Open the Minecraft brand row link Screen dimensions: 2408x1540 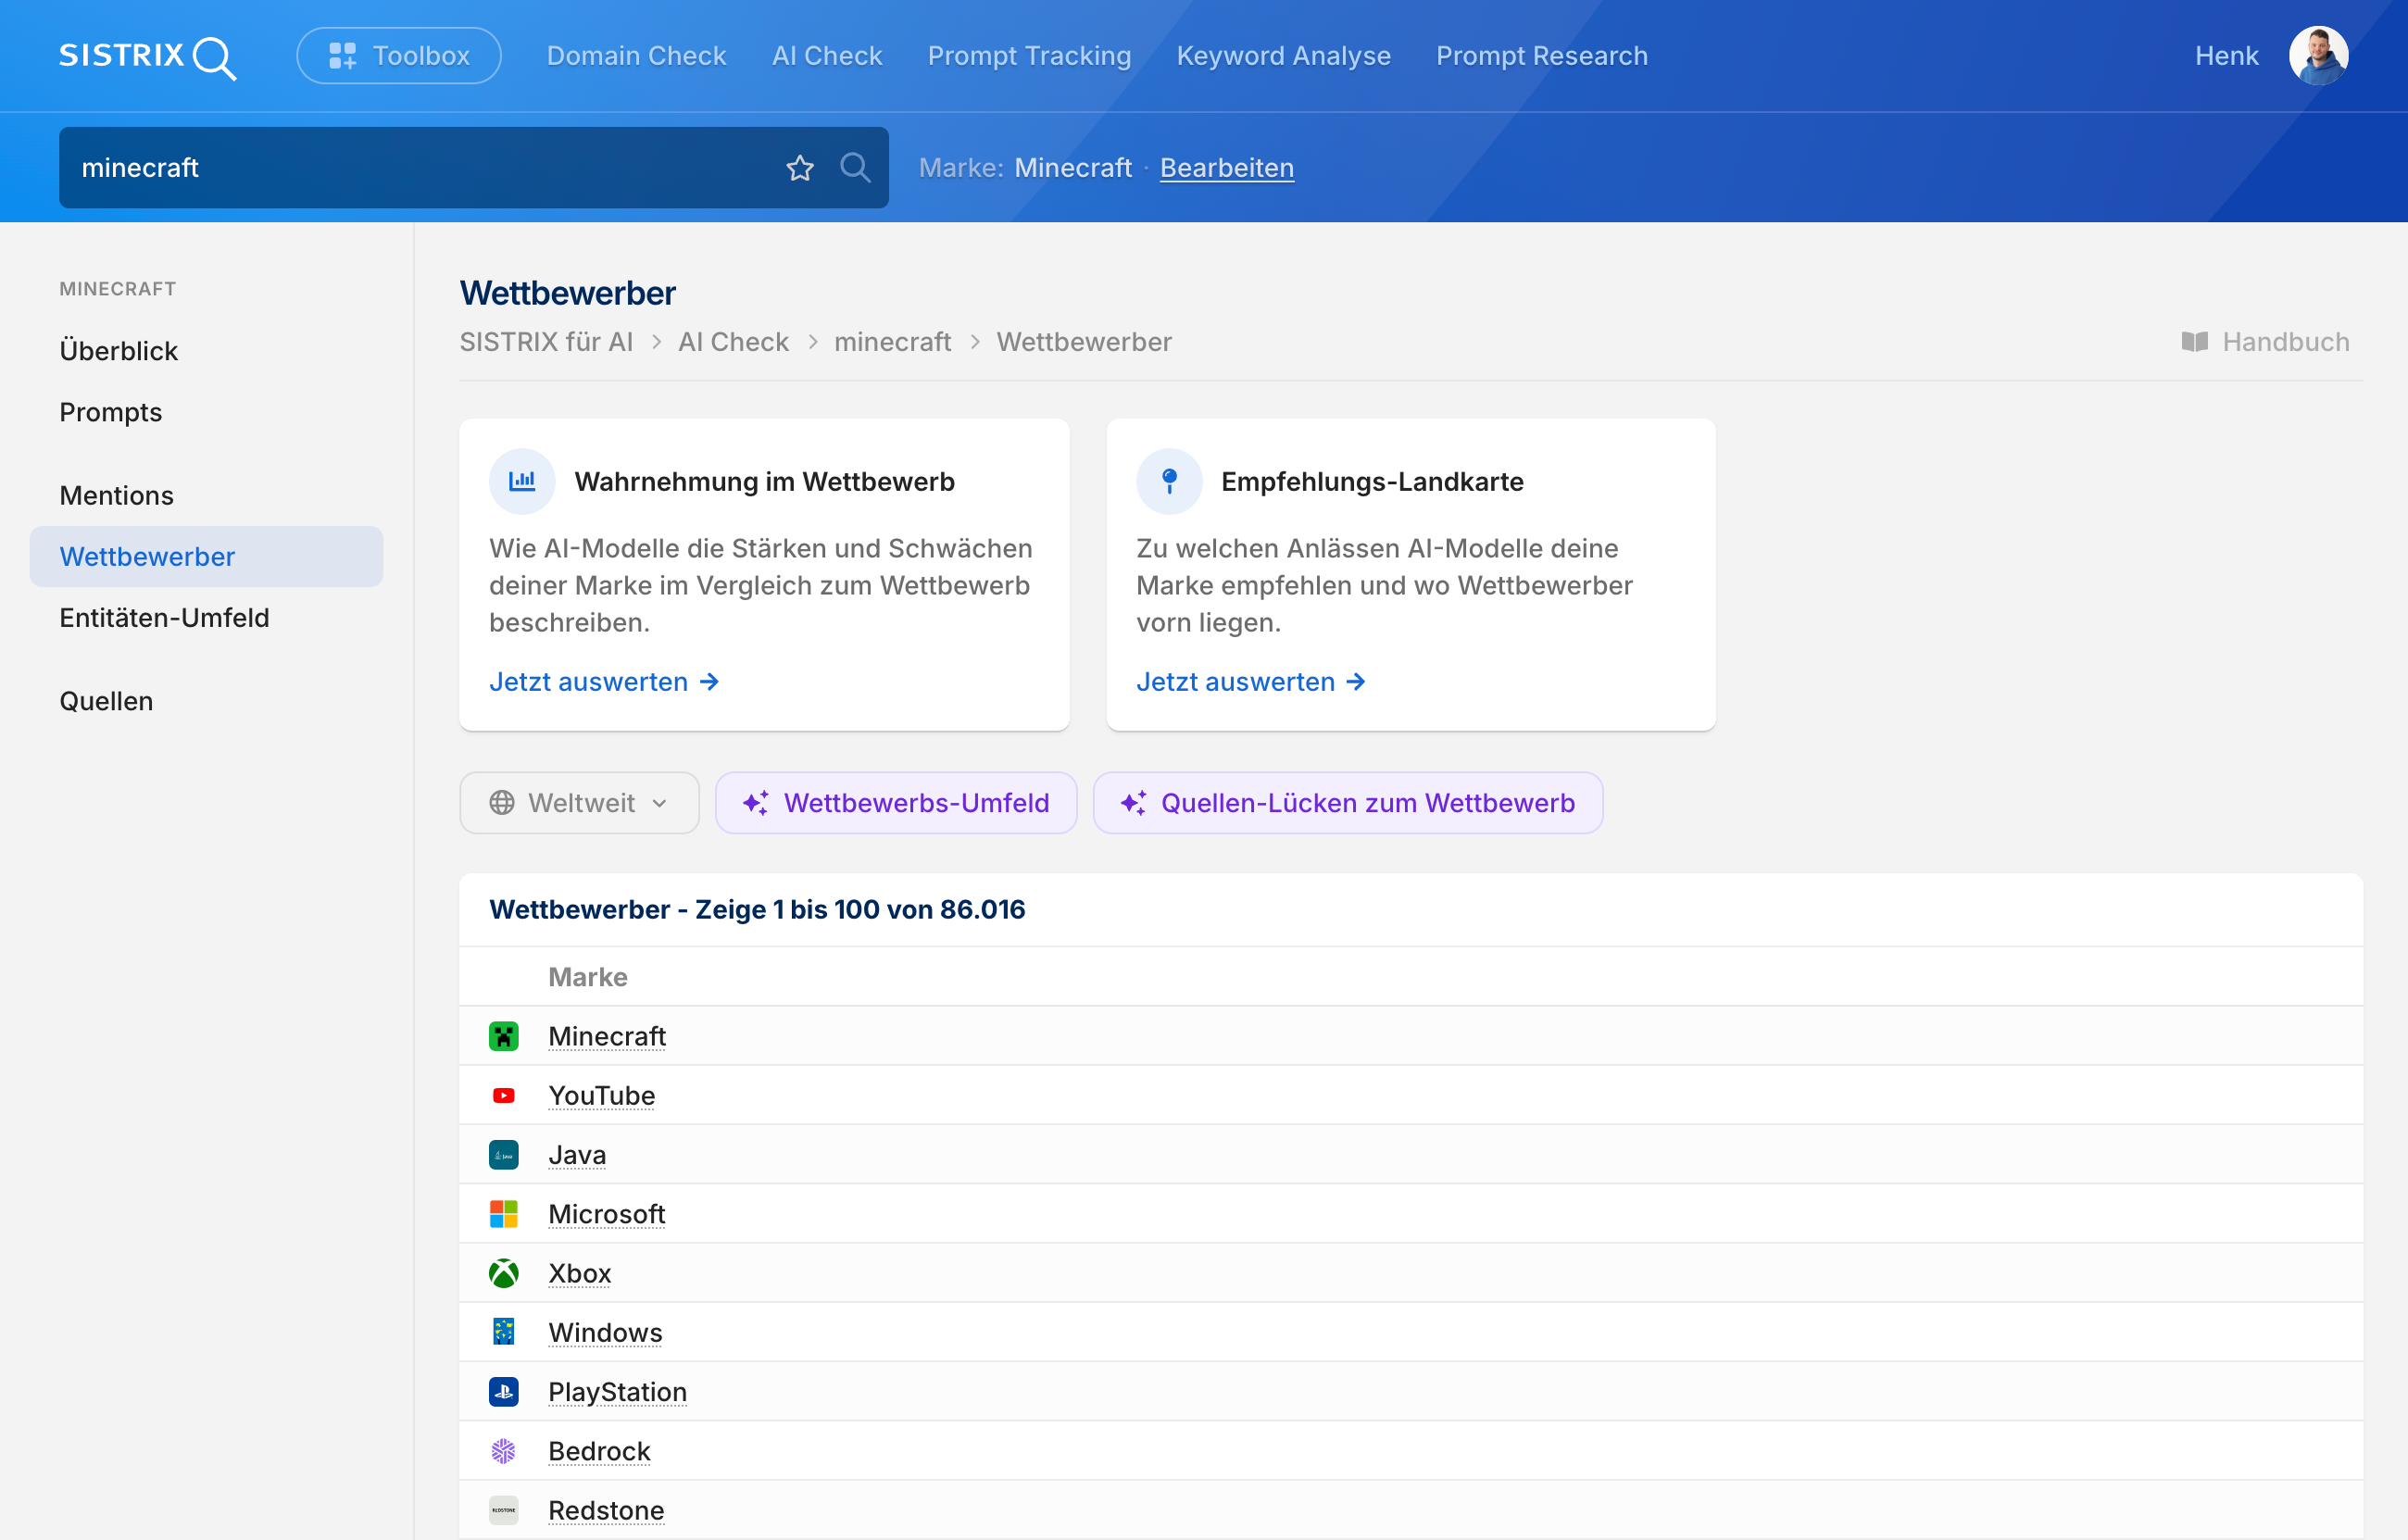pos(607,1036)
